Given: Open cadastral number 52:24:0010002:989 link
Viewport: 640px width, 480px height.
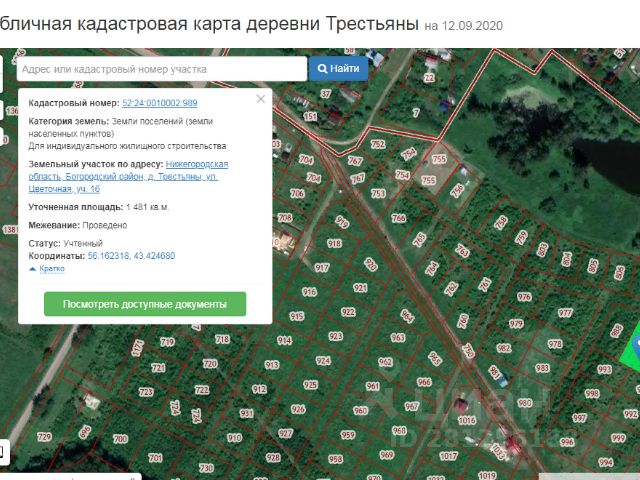Looking at the screenshot, I should coord(160,103).
